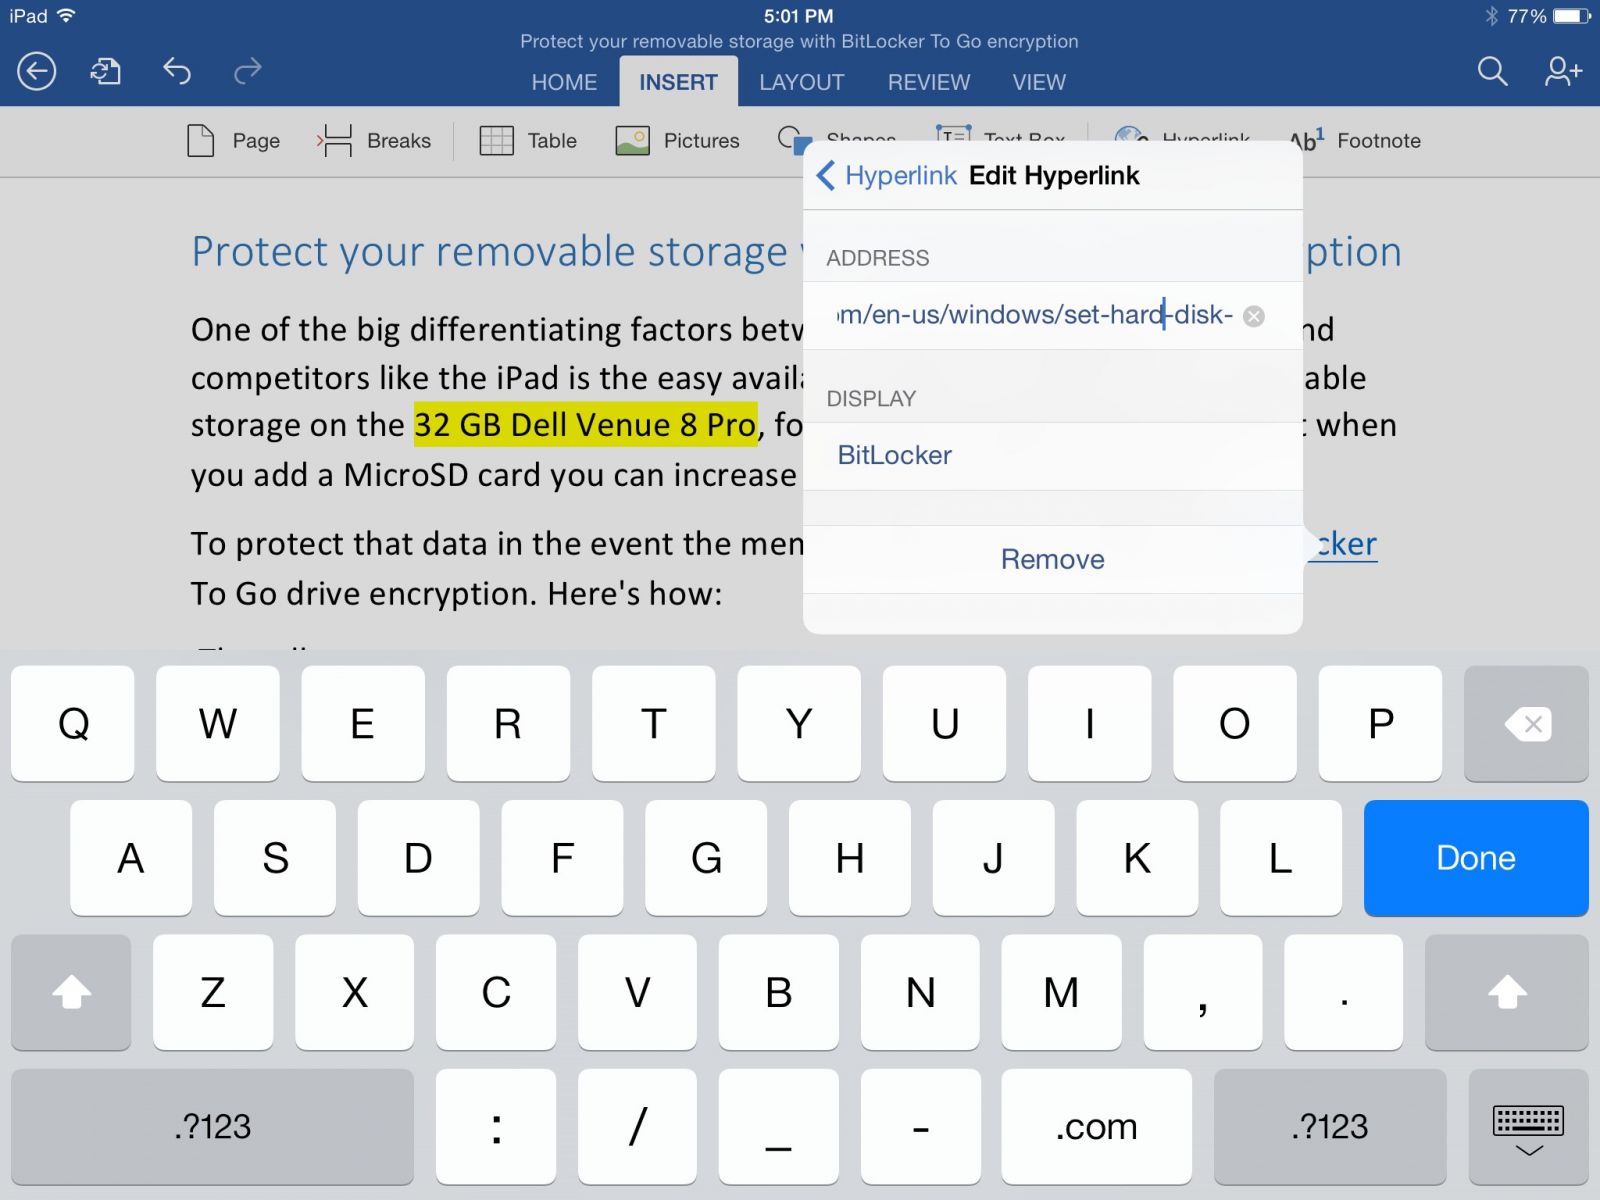Insert a Text Box
The image size is (1600, 1200).
(1000, 134)
